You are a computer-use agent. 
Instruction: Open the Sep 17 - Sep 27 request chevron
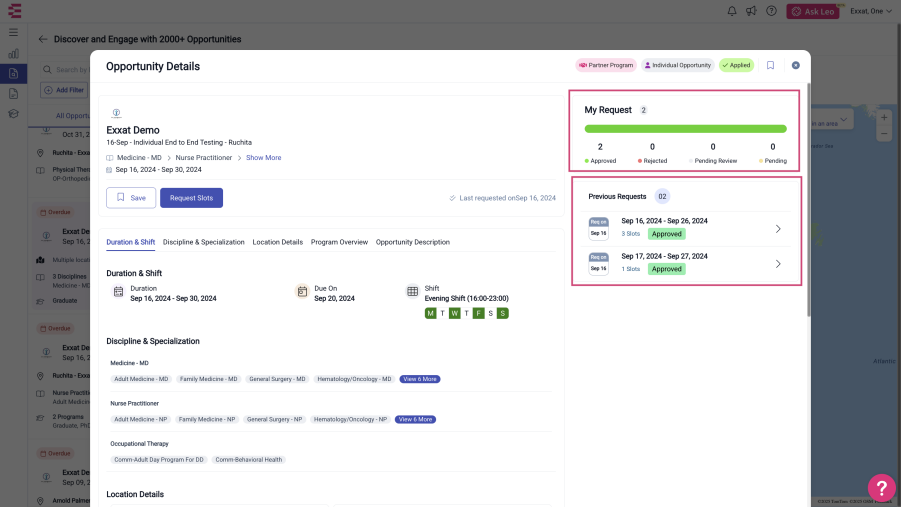point(778,264)
